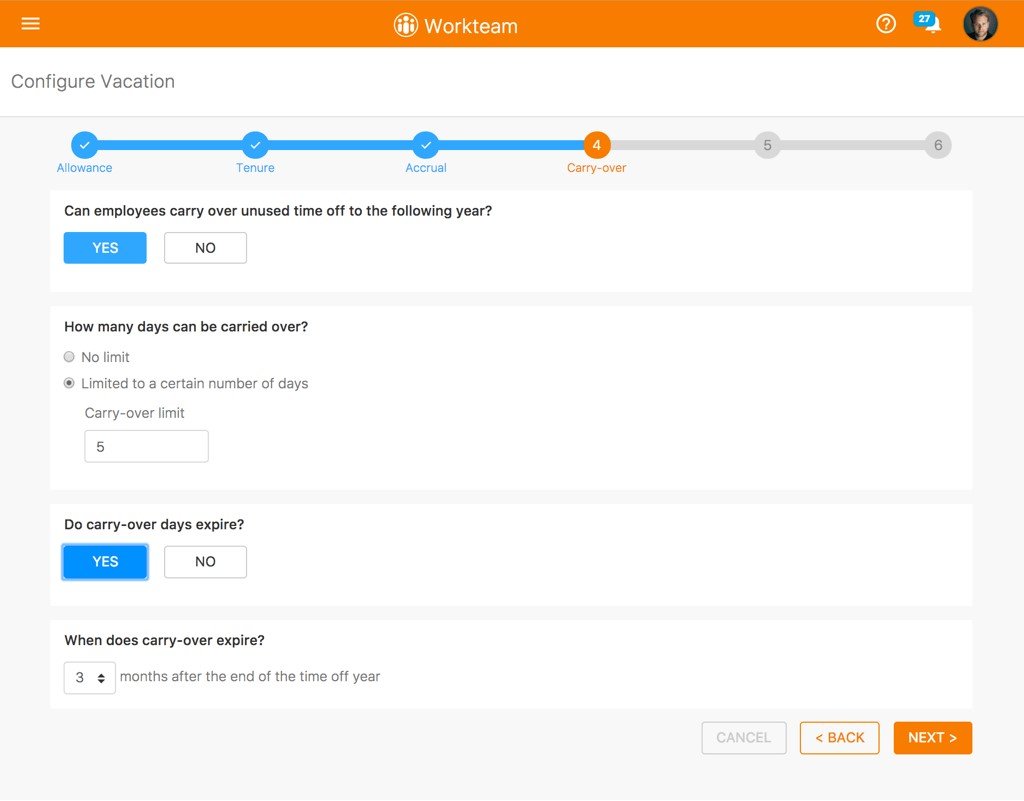Open notifications bell with 27 badge

pyautogui.click(x=927, y=22)
